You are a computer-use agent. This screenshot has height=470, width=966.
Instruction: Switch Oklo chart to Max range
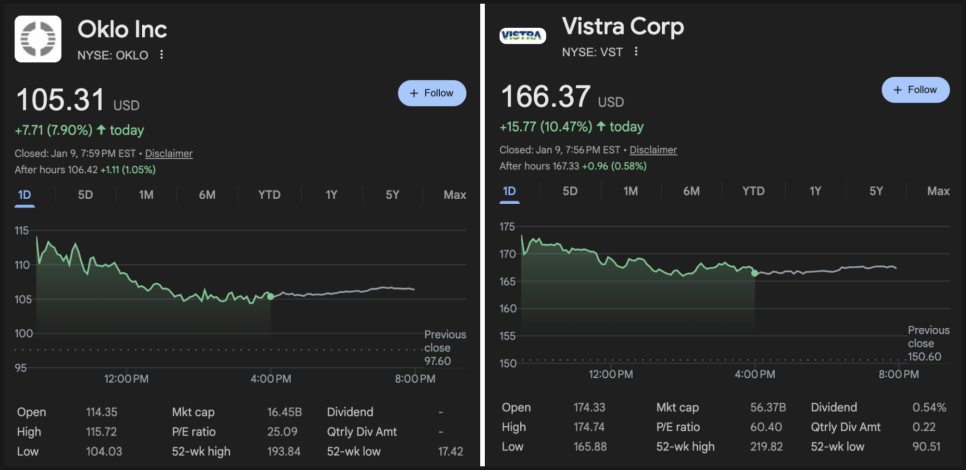[x=455, y=195]
